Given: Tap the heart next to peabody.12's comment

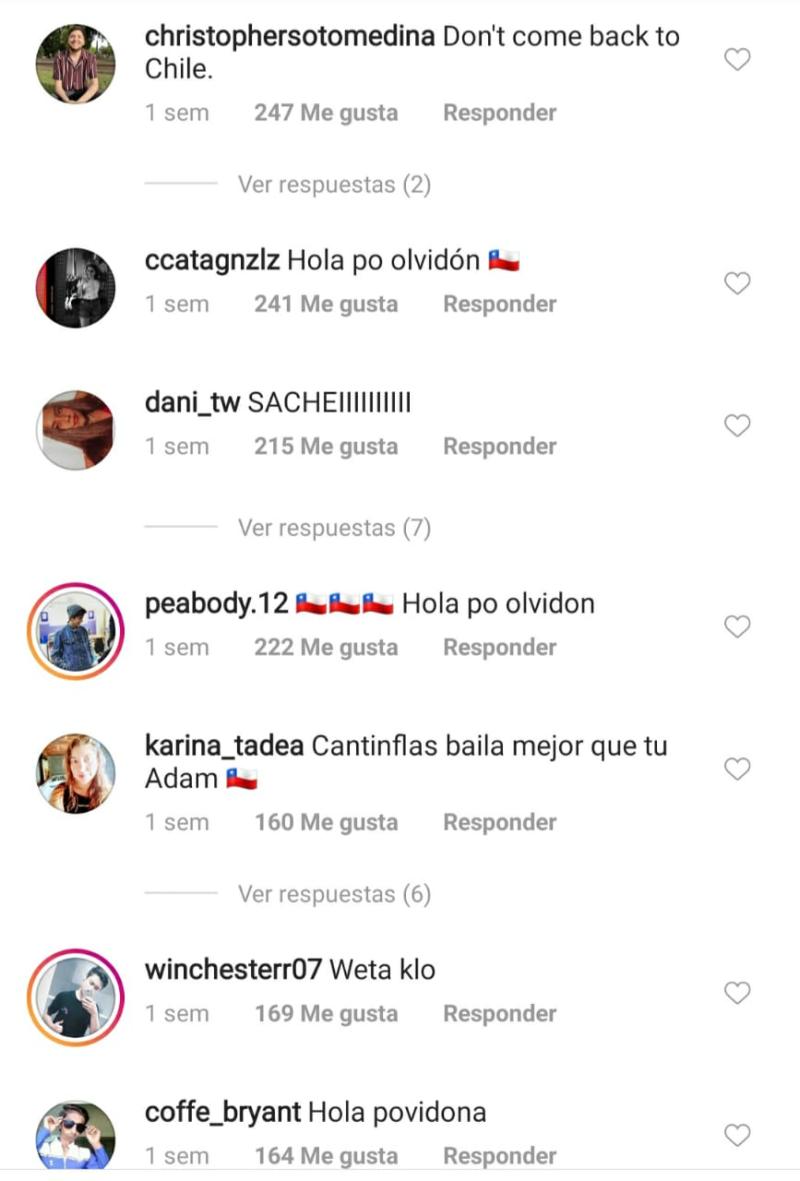Looking at the screenshot, I should 737,626.
